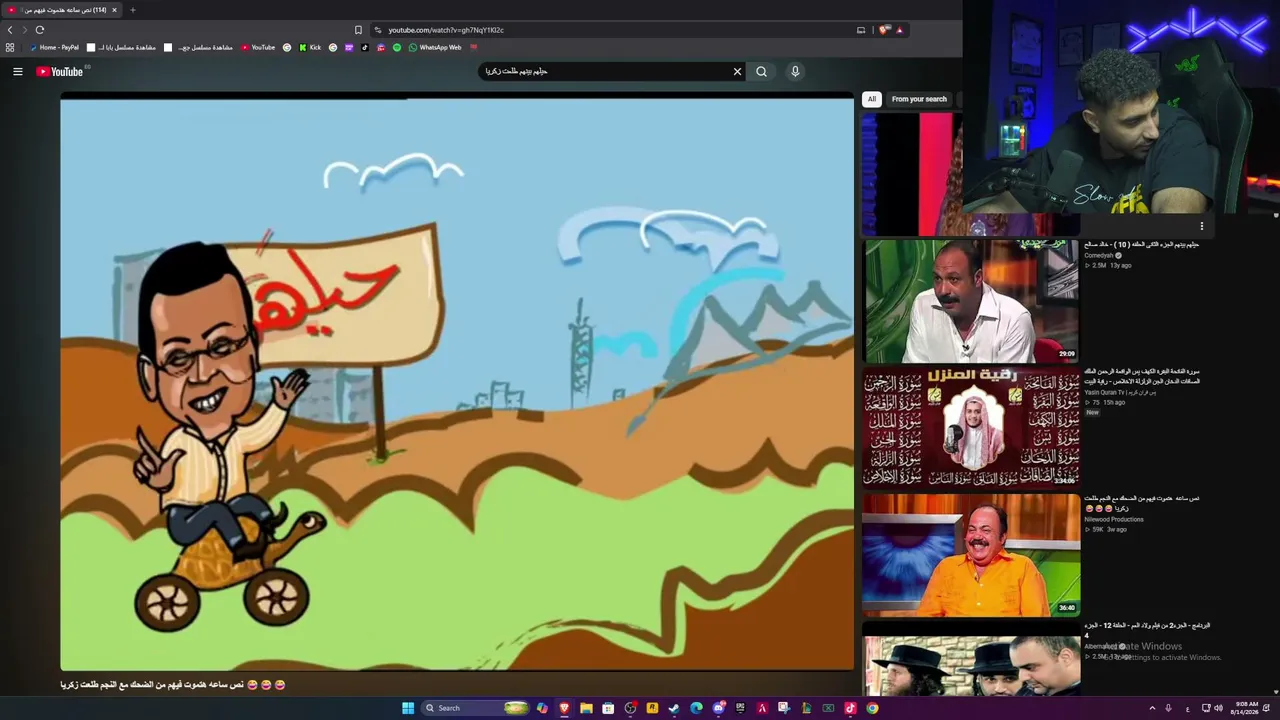Screen dimensions: 1280x720
Task: Reload the page with the refresh icon
Action: (x=40, y=30)
